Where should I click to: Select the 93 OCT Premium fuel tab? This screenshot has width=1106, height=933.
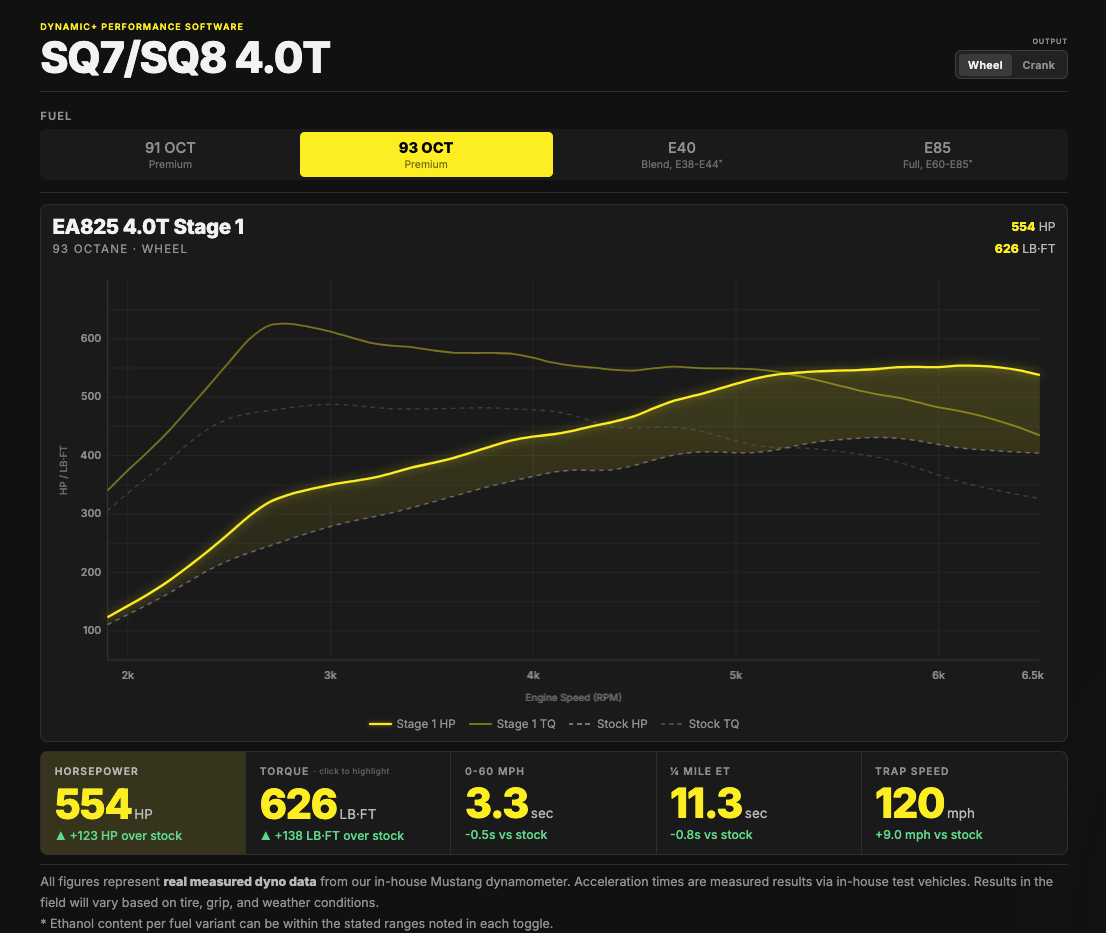(426, 154)
